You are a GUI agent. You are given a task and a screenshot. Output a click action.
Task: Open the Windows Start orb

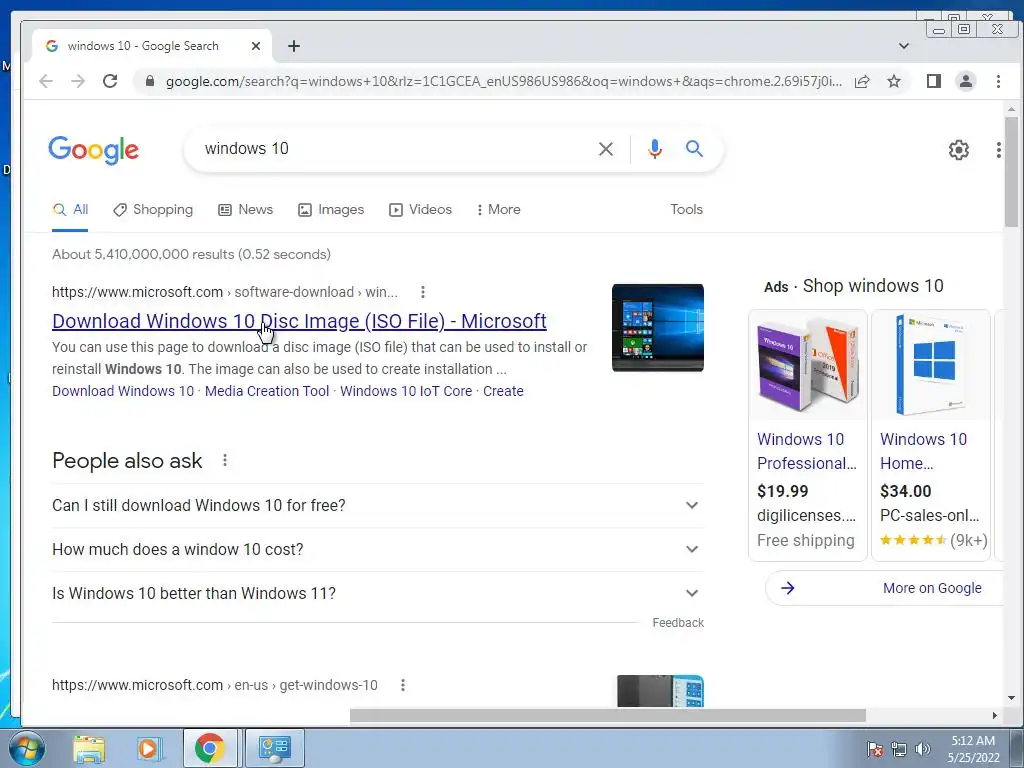click(26, 748)
